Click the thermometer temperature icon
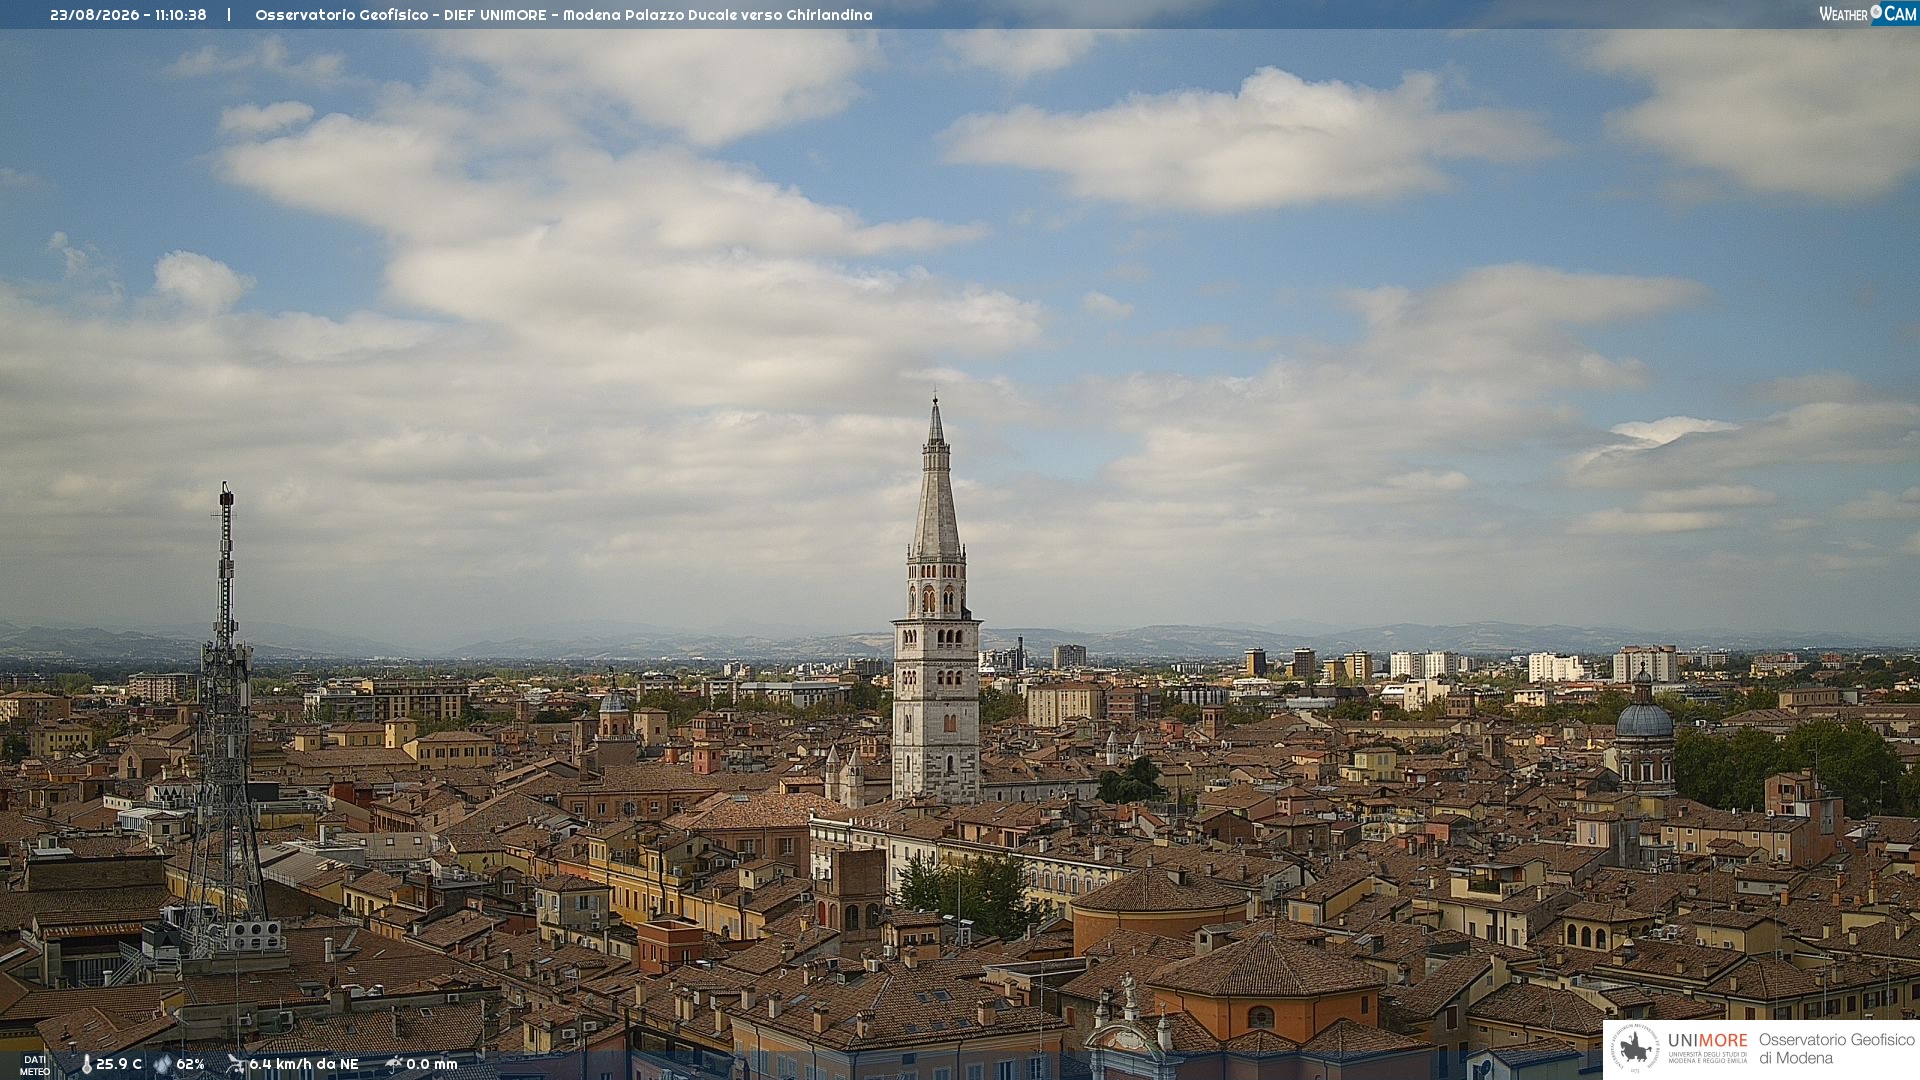This screenshot has width=1920, height=1080. pos(86,1064)
